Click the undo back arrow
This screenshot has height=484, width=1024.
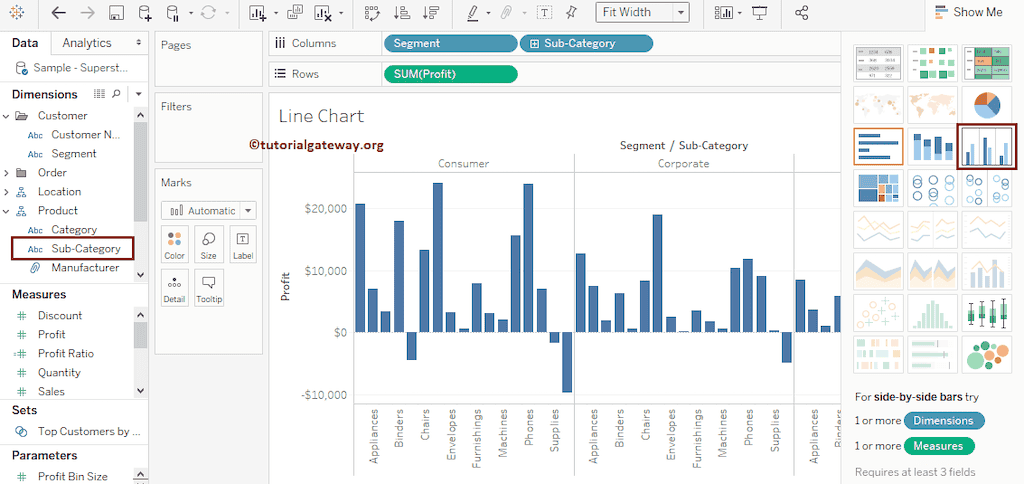[x=58, y=13]
